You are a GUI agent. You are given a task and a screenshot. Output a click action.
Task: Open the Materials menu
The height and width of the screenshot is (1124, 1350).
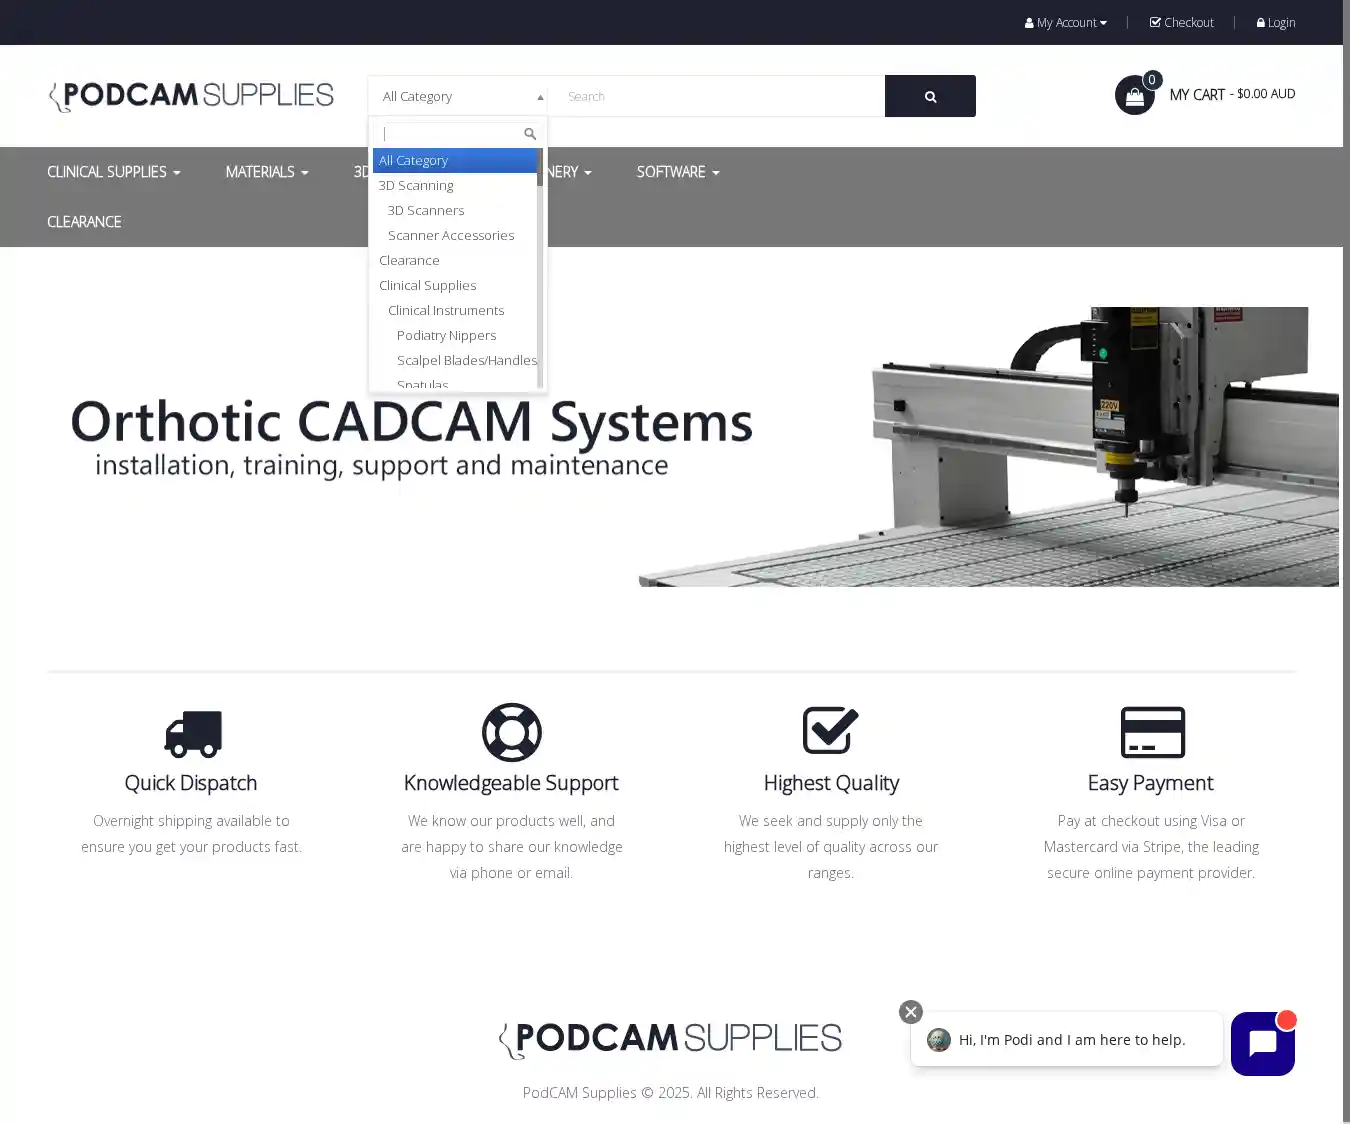tap(266, 172)
